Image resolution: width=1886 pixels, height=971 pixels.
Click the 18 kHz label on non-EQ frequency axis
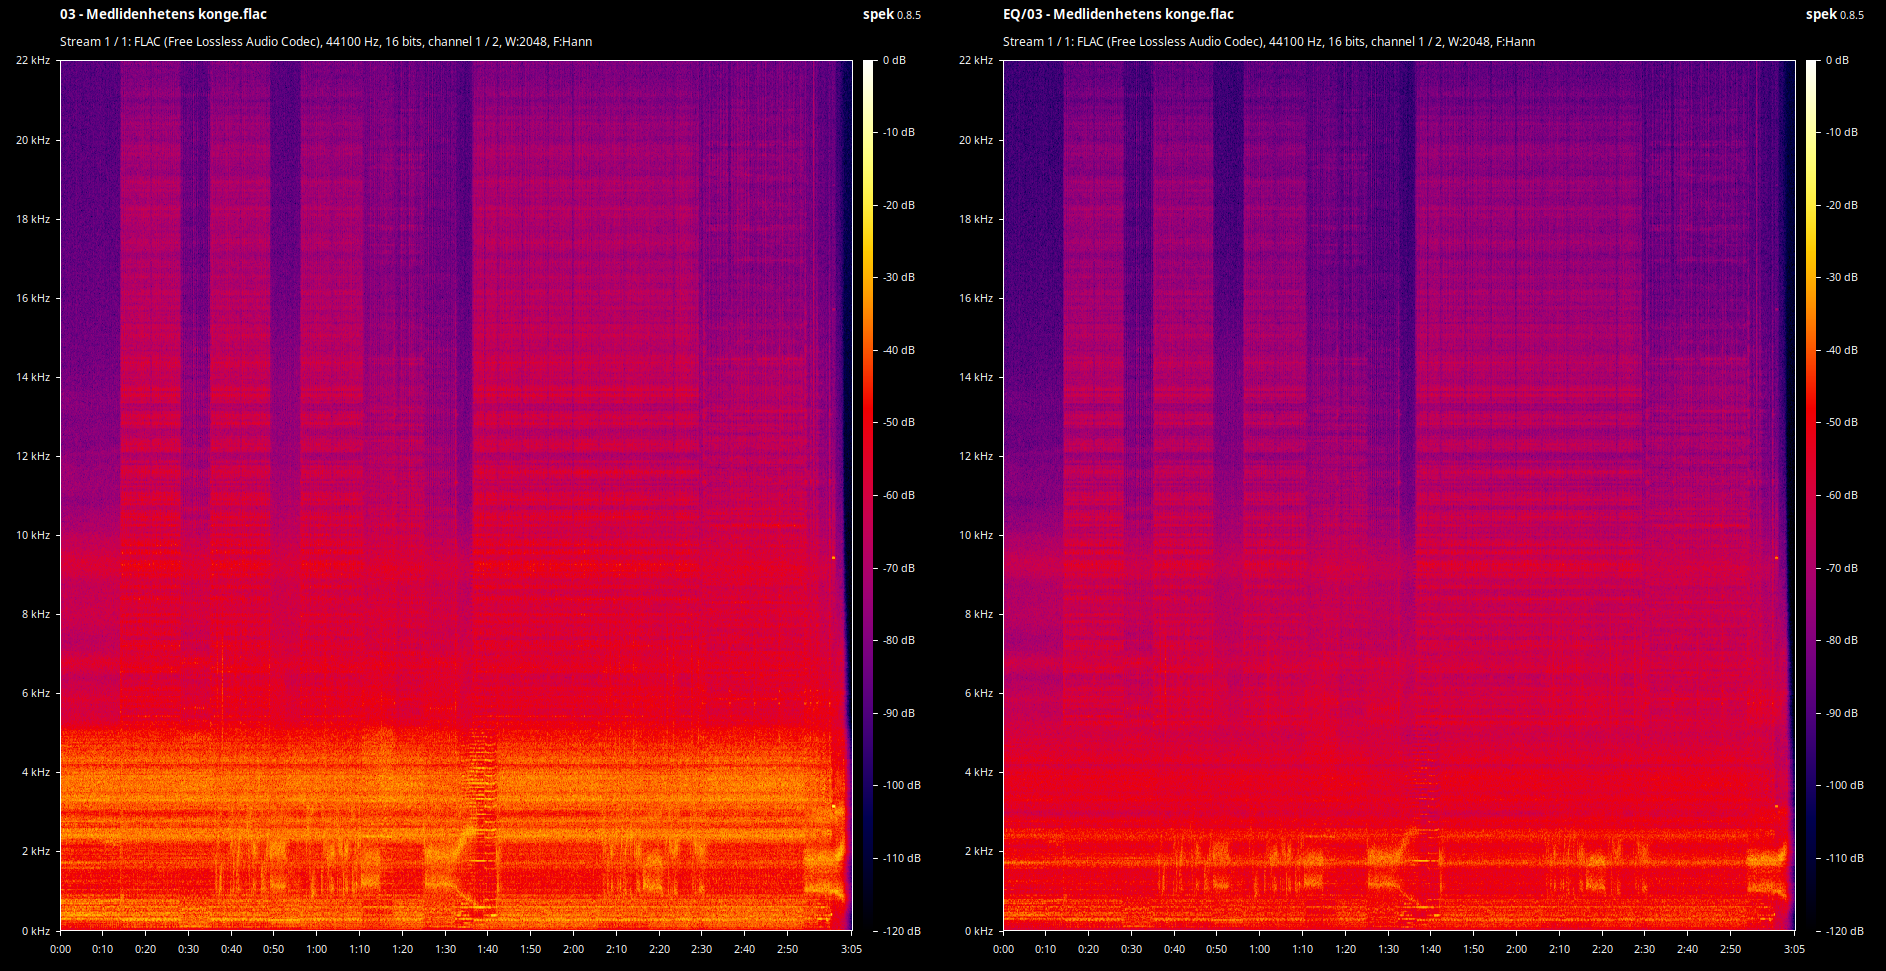[33, 219]
